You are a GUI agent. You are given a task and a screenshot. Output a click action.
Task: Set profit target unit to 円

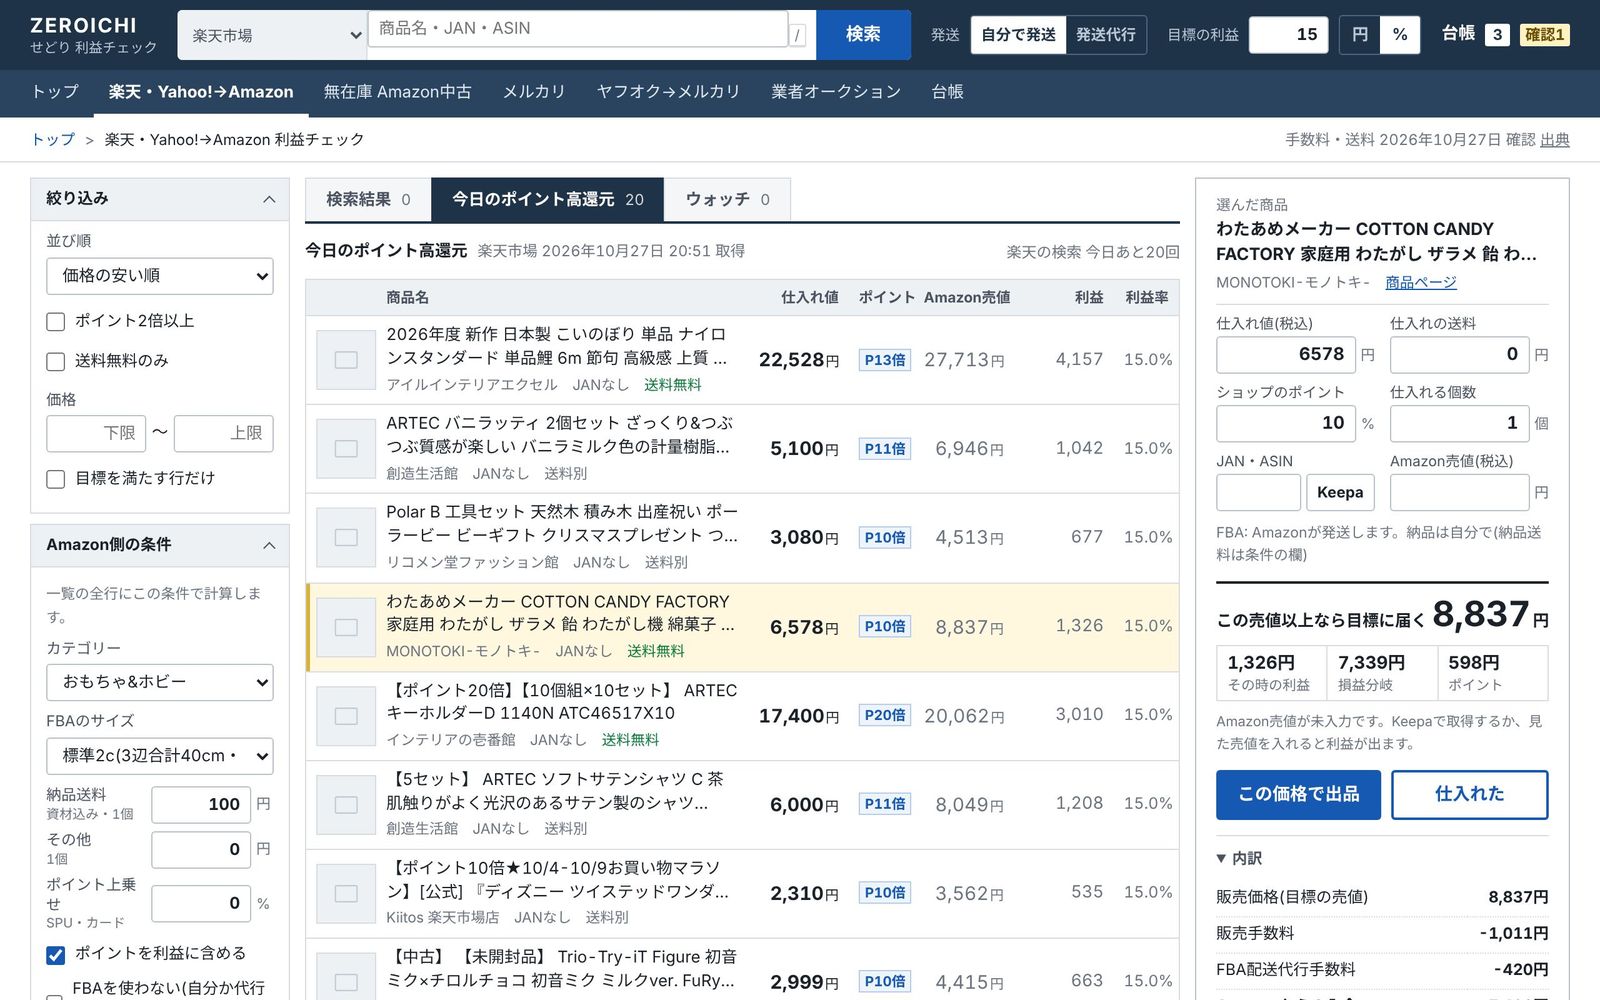click(x=1360, y=35)
